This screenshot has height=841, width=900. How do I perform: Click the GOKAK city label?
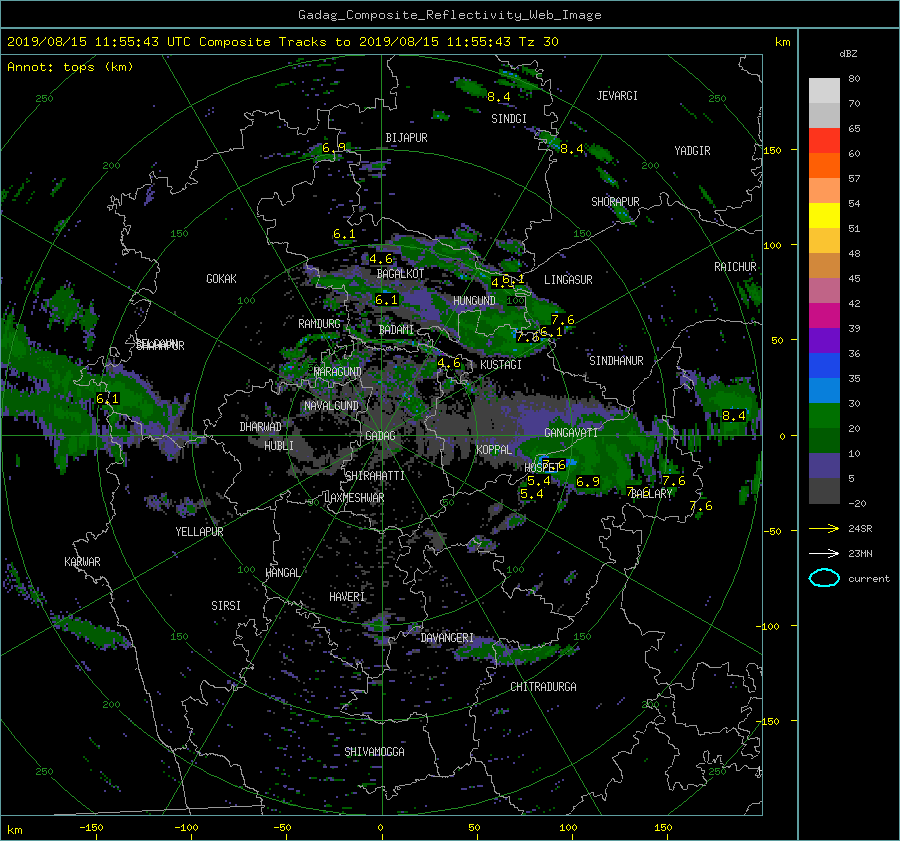(x=221, y=279)
